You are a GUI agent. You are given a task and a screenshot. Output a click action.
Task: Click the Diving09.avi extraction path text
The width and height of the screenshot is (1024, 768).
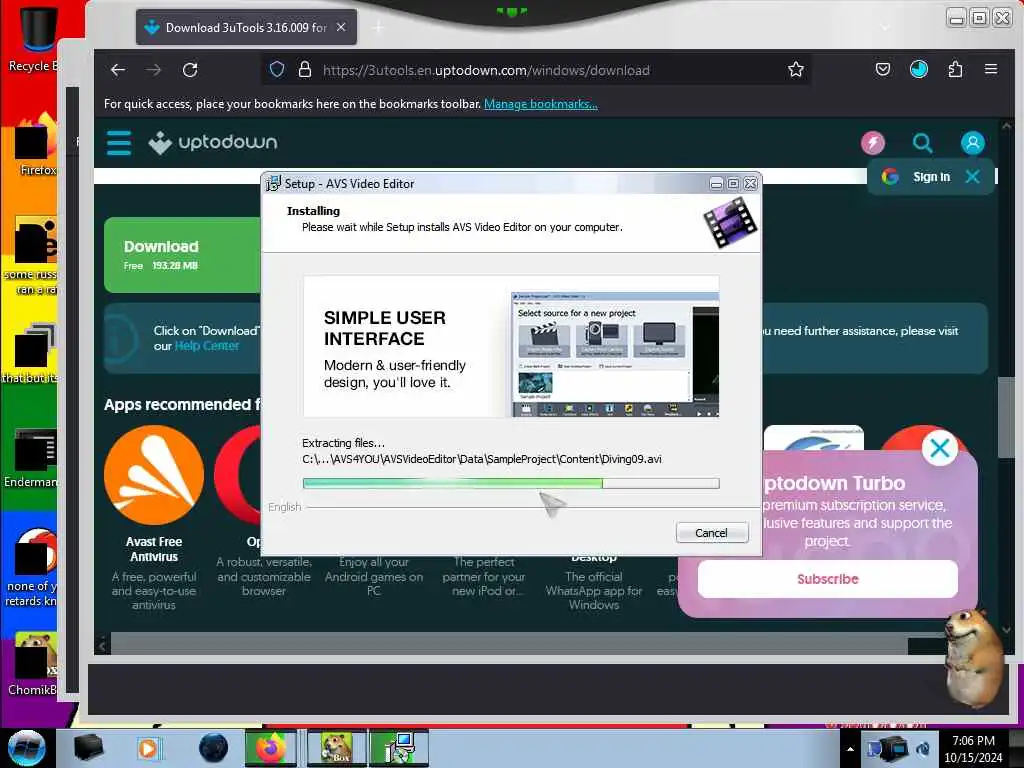pyautogui.click(x=482, y=459)
